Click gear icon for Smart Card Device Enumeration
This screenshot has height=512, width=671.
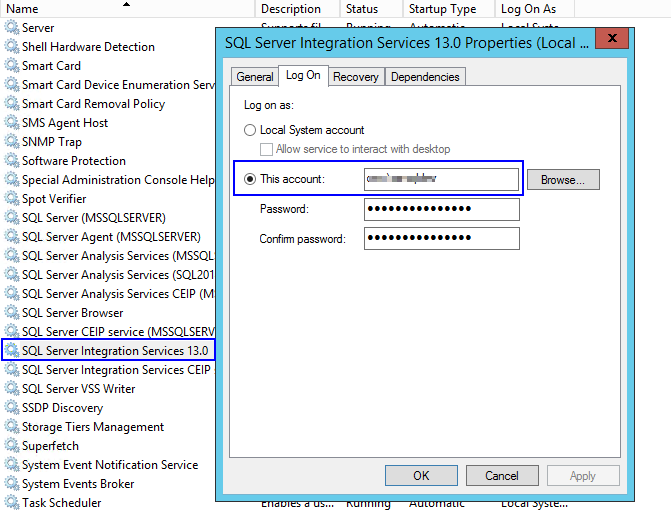pos(12,85)
